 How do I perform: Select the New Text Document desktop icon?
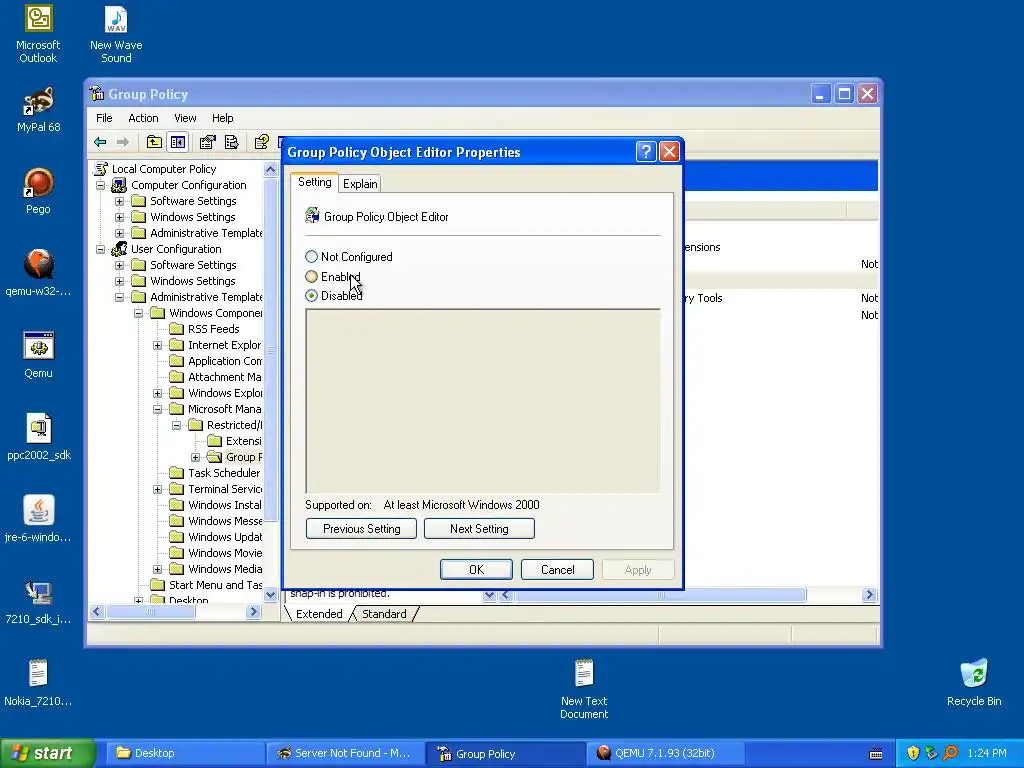[x=584, y=689]
